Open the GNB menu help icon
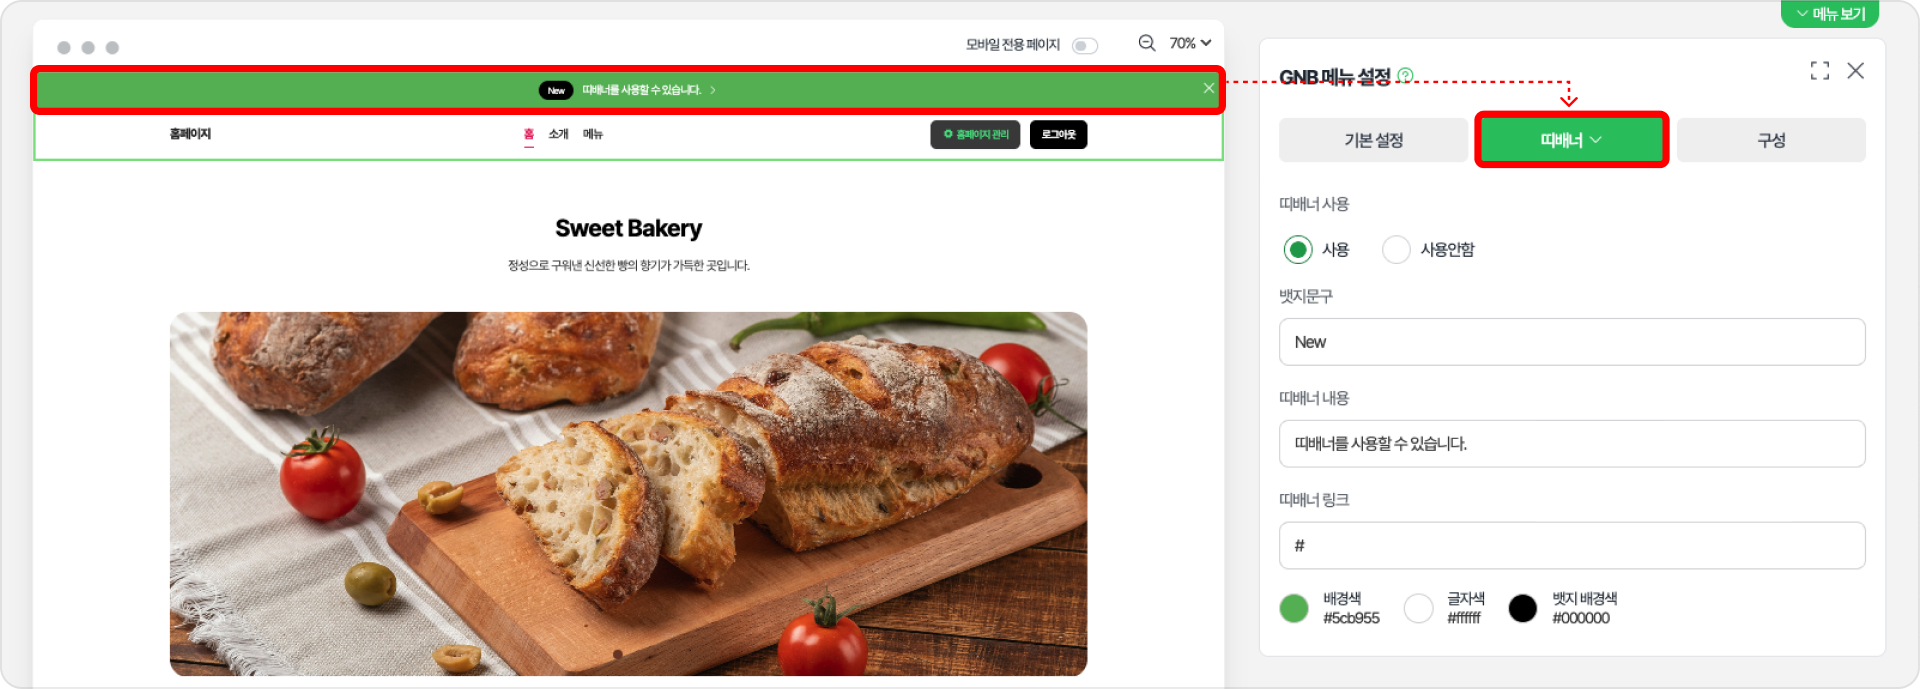 (1405, 75)
